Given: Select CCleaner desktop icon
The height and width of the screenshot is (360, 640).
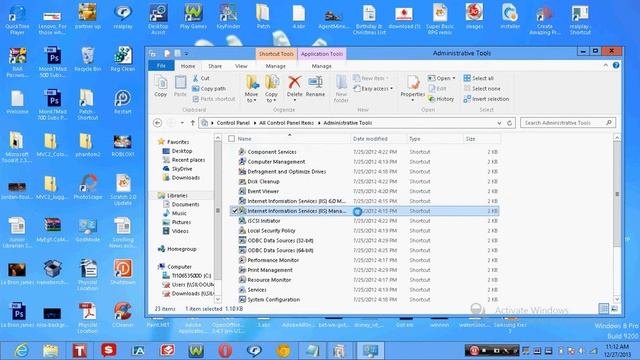Looking at the screenshot, I should coord(122,315).
